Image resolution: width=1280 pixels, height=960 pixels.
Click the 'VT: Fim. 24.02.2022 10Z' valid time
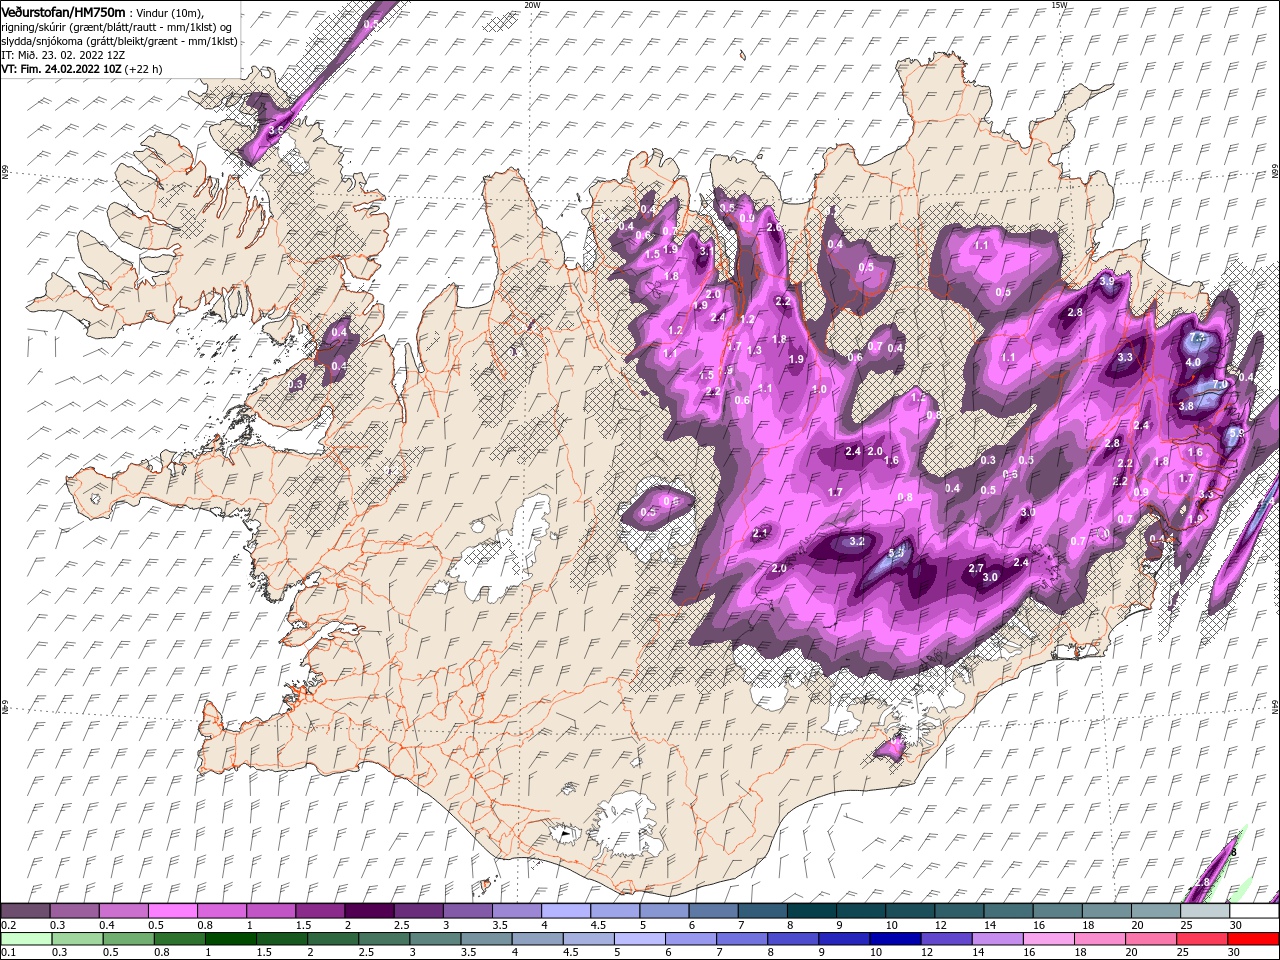(62, 69)
